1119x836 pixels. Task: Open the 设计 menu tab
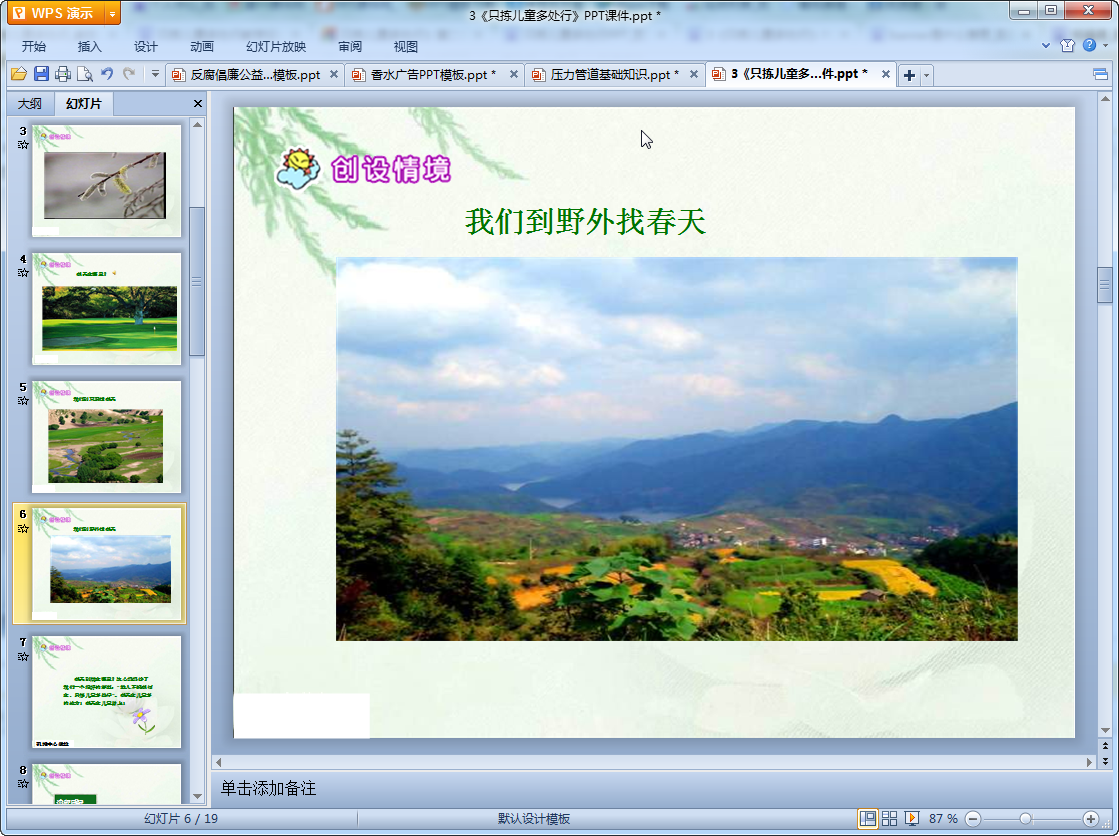click(146, 46)
